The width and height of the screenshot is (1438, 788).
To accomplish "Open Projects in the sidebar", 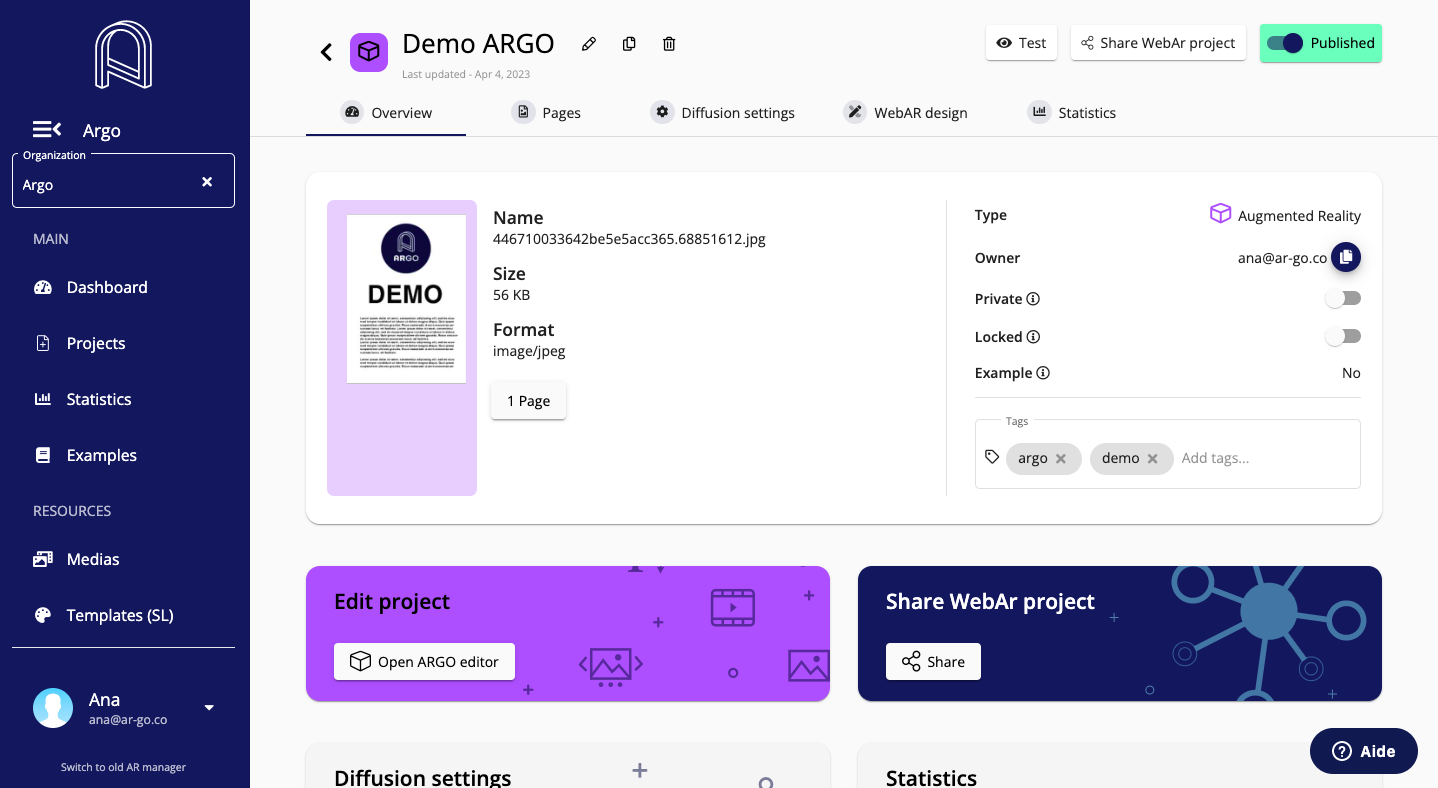I will (79, 343).
